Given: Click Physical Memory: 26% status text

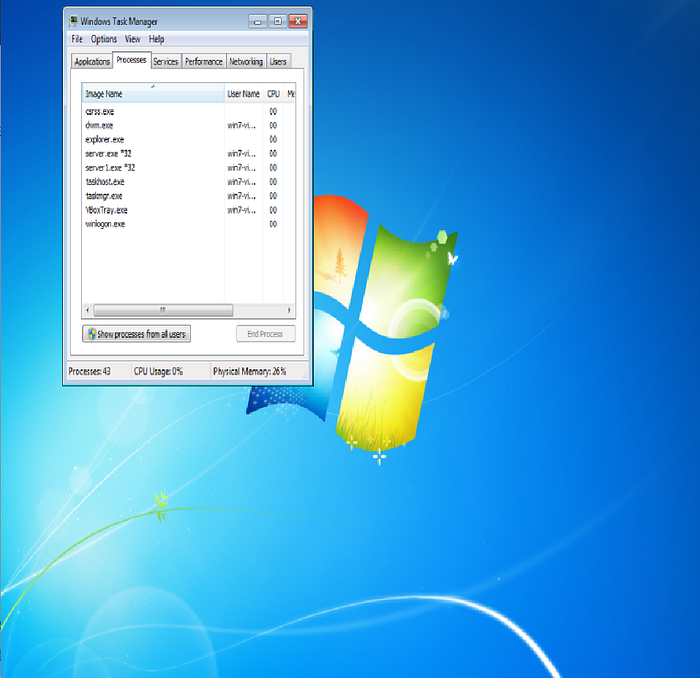Looking at the screenshot, I should coord(250,371).
